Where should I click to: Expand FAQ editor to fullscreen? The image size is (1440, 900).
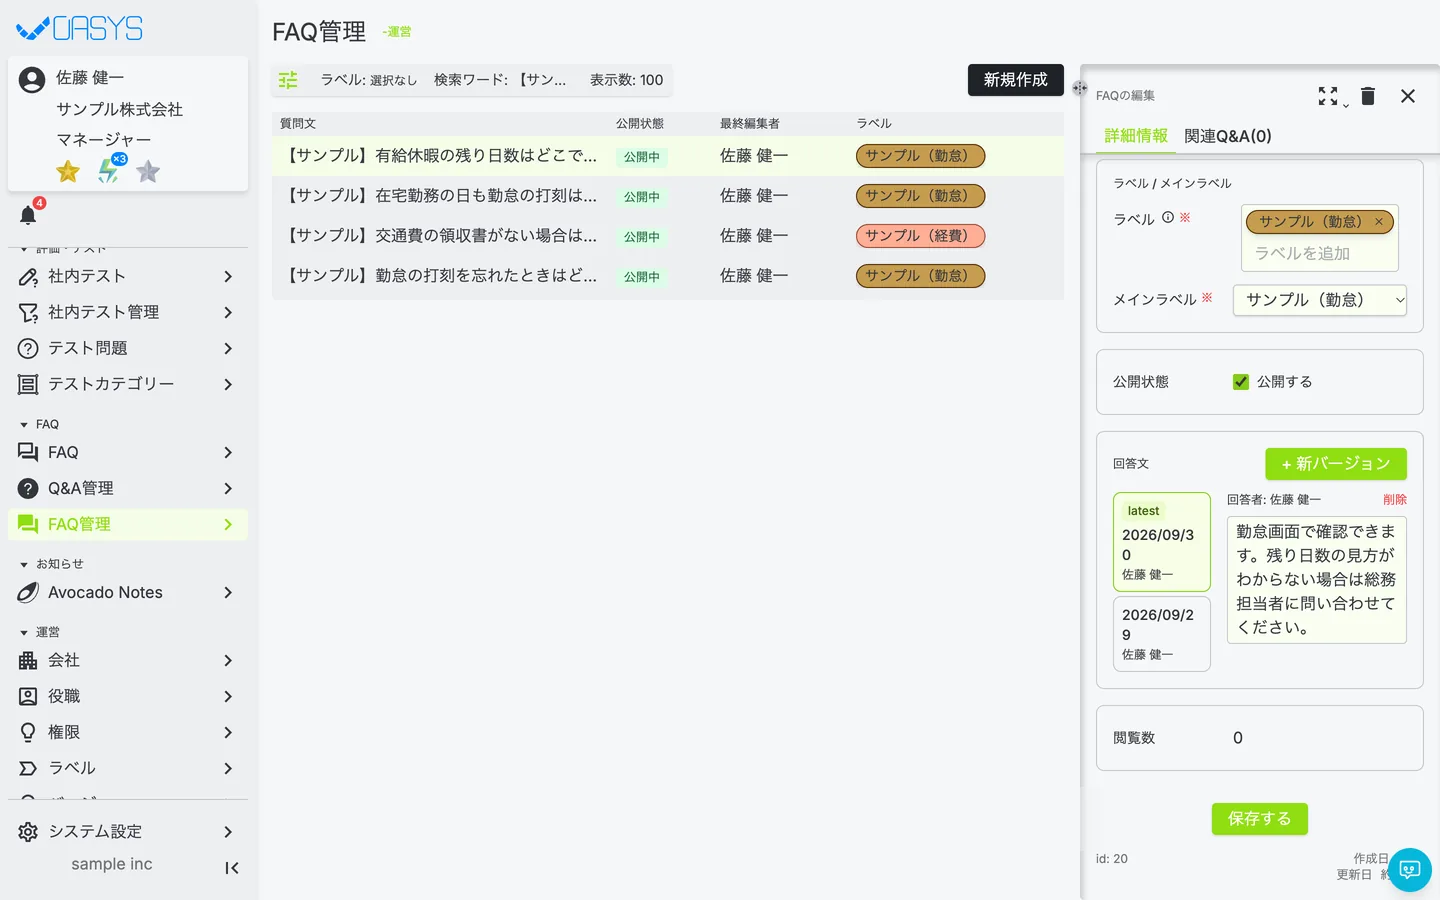tap(1328, 96)
